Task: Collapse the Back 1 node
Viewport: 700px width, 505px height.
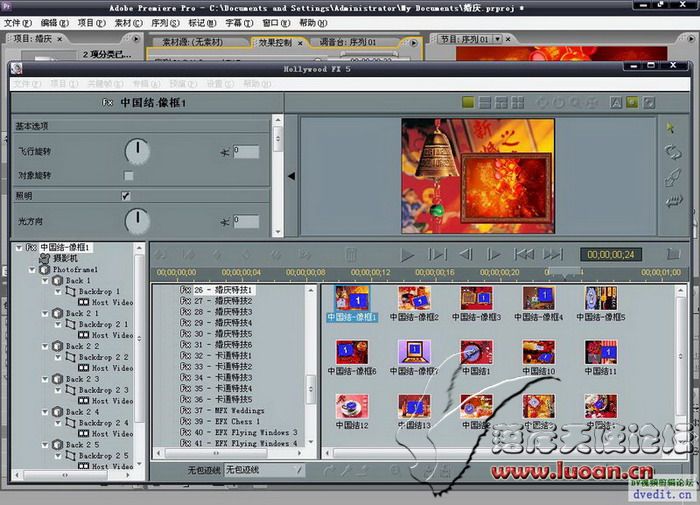Action: (x=45, y=281)
